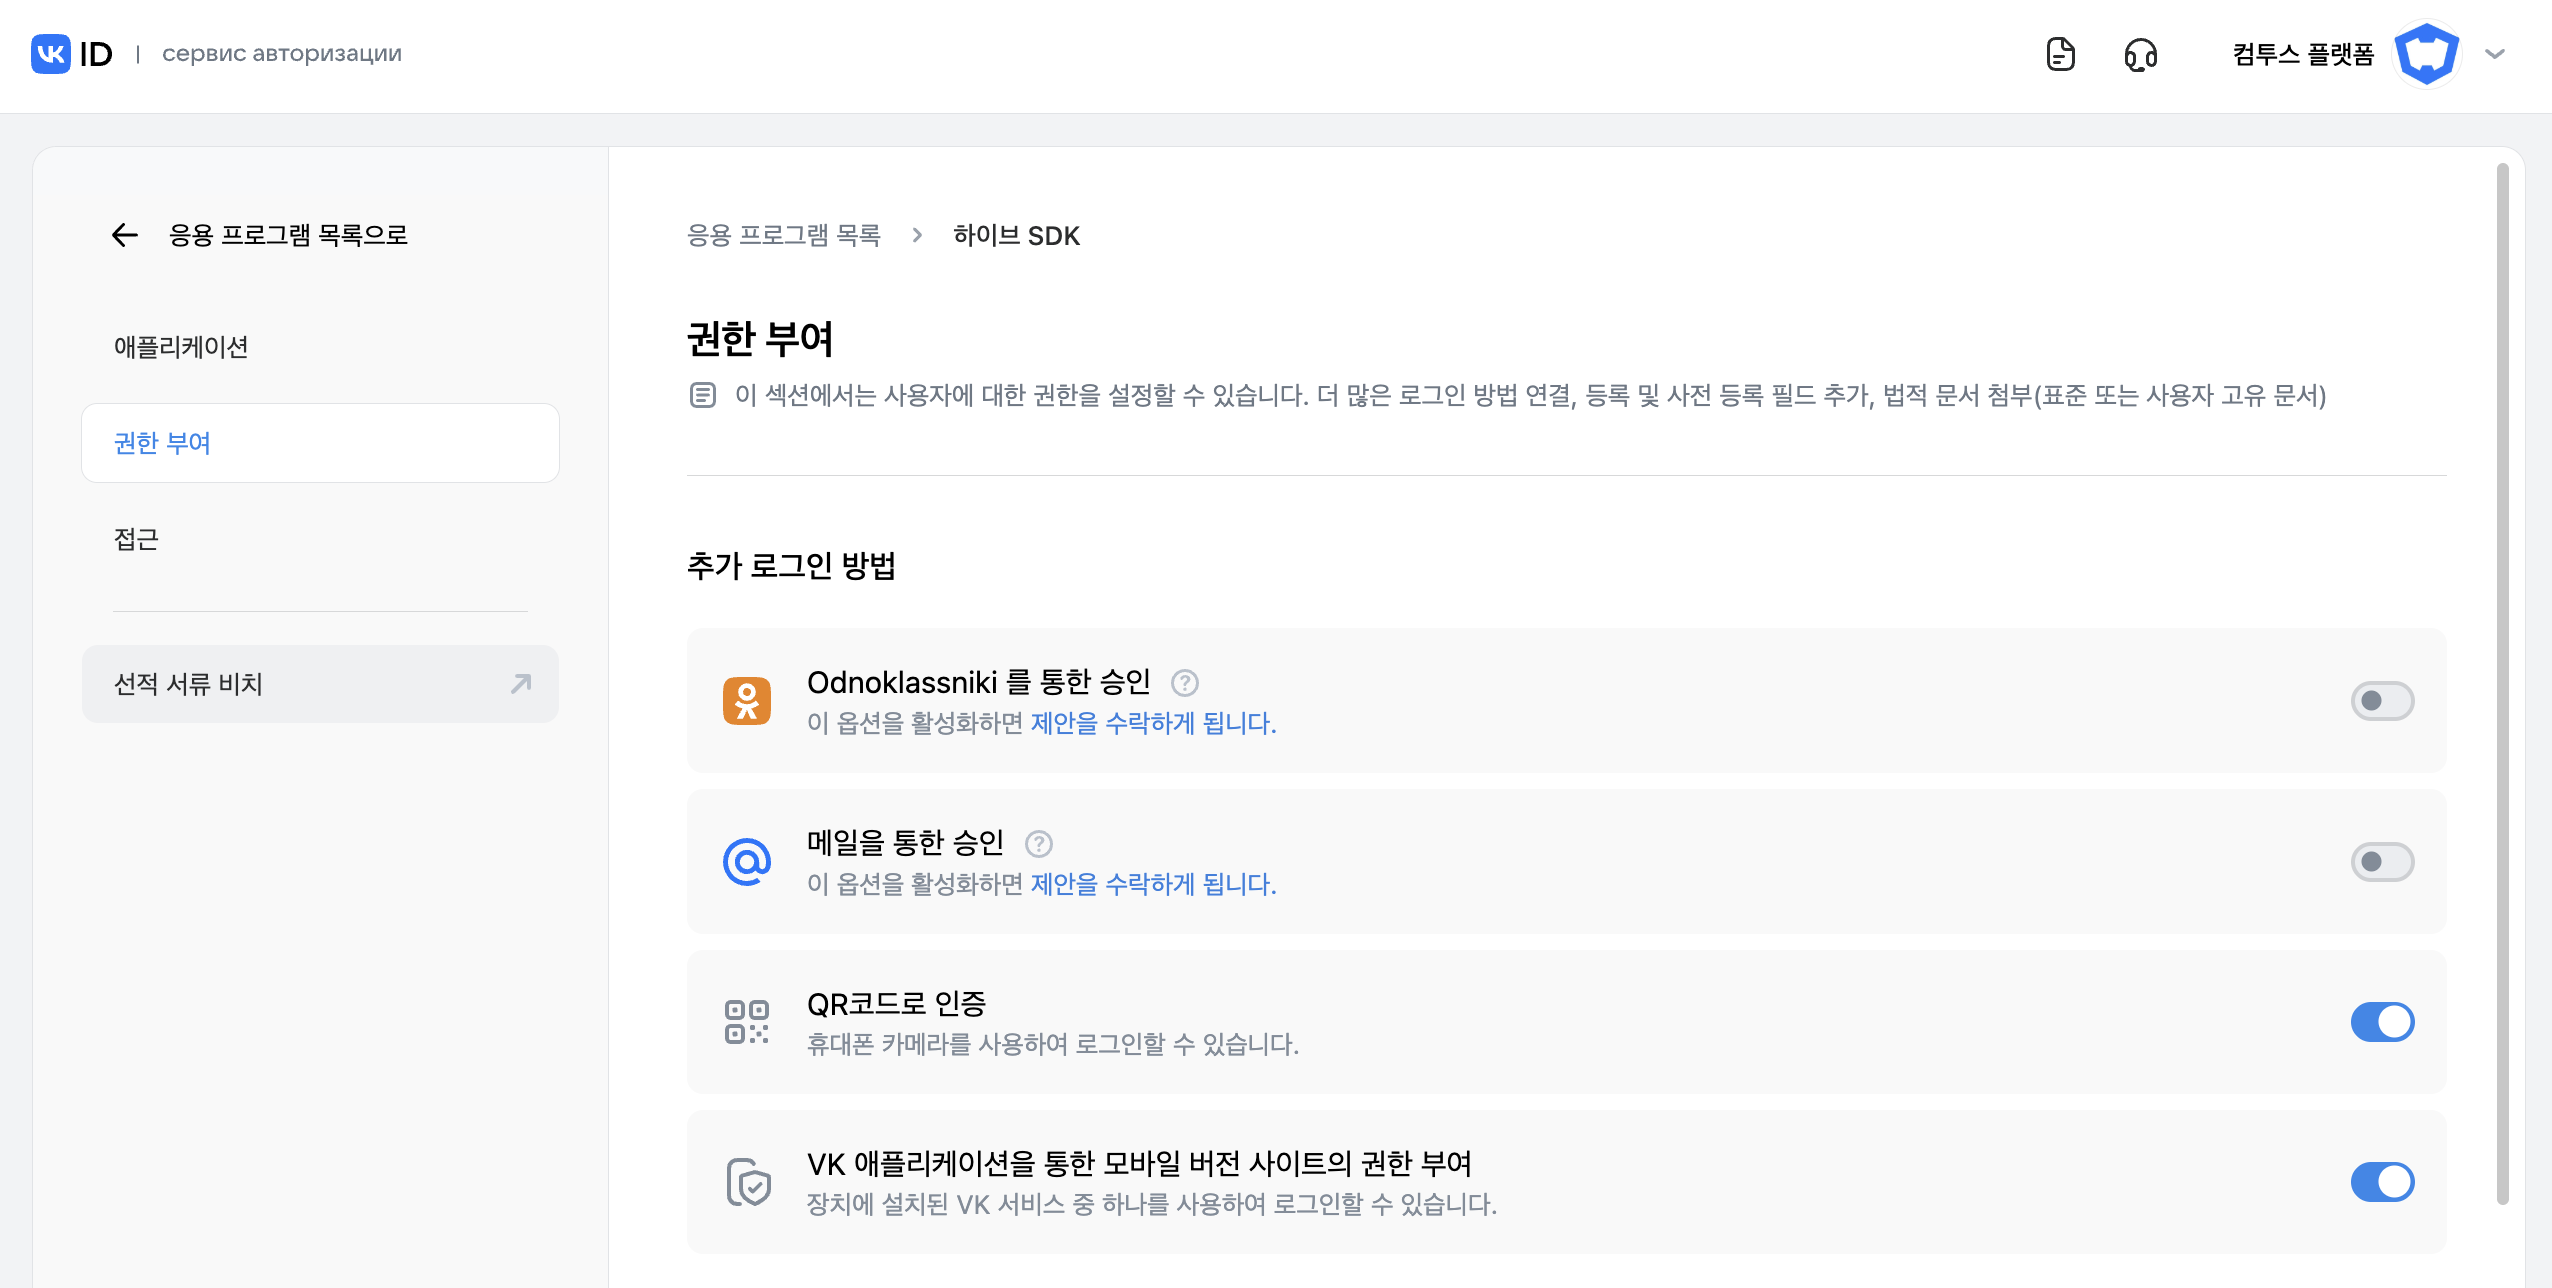Turn off VK 애플리케이션 mobile authorization toggle
The height and width of the screenshot is (1288, 2552).
pyautogui.click(x=2382, y=1182)
